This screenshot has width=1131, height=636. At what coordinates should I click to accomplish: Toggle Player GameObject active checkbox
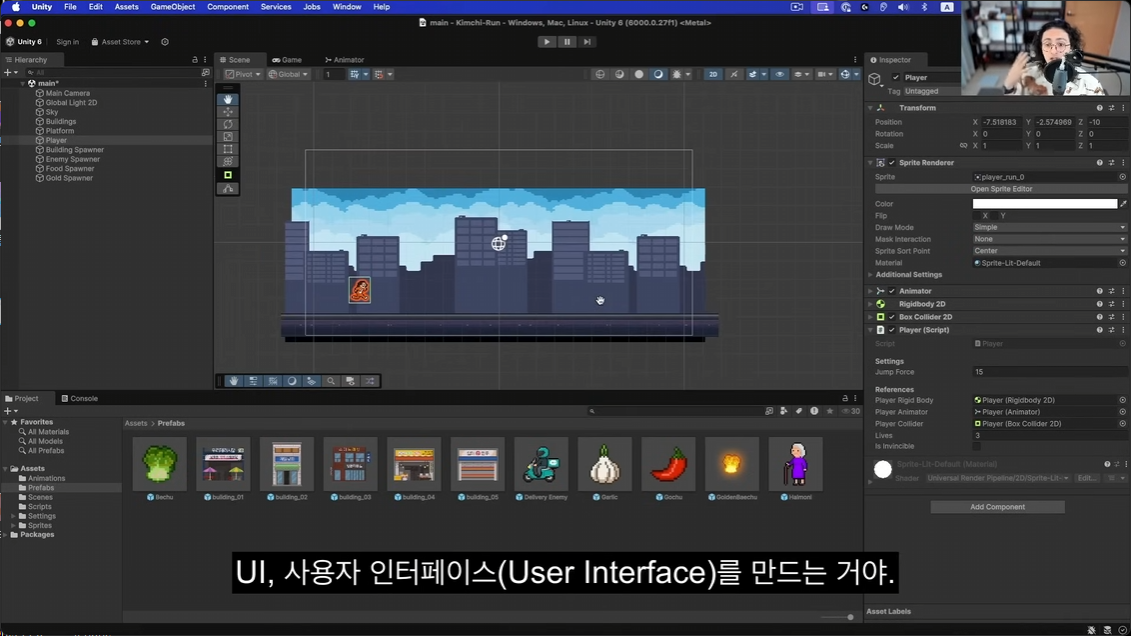896,78
